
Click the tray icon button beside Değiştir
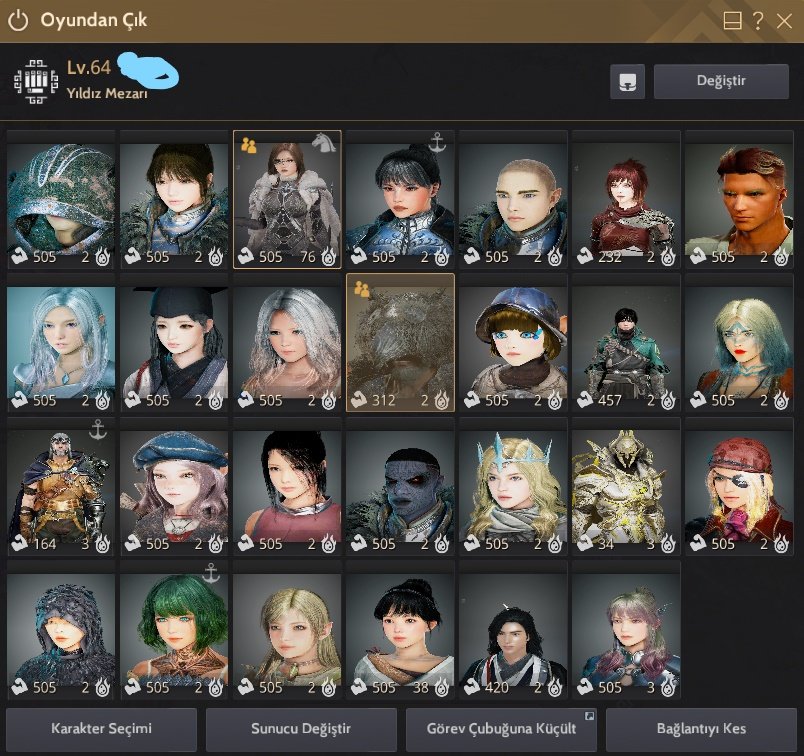click(x=628, y=82)
